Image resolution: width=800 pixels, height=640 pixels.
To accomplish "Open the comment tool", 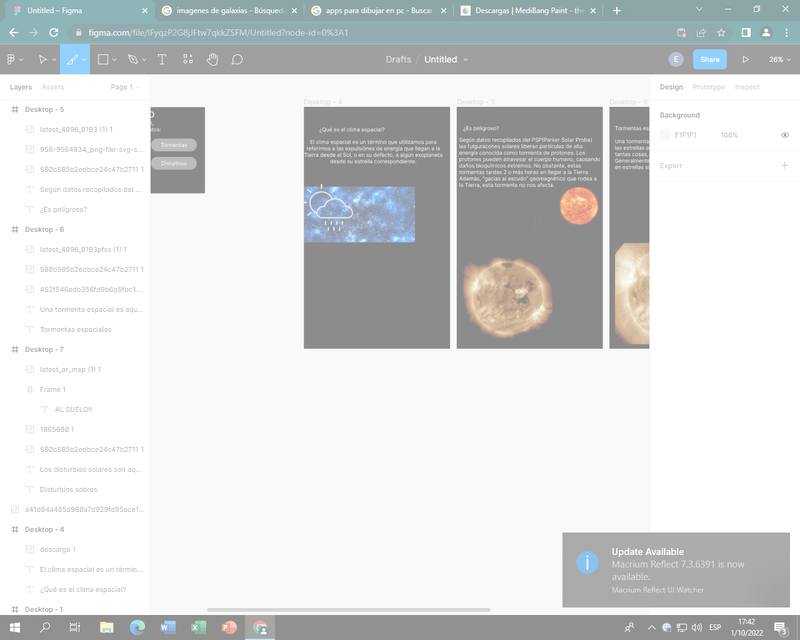I will pos(237,59).
